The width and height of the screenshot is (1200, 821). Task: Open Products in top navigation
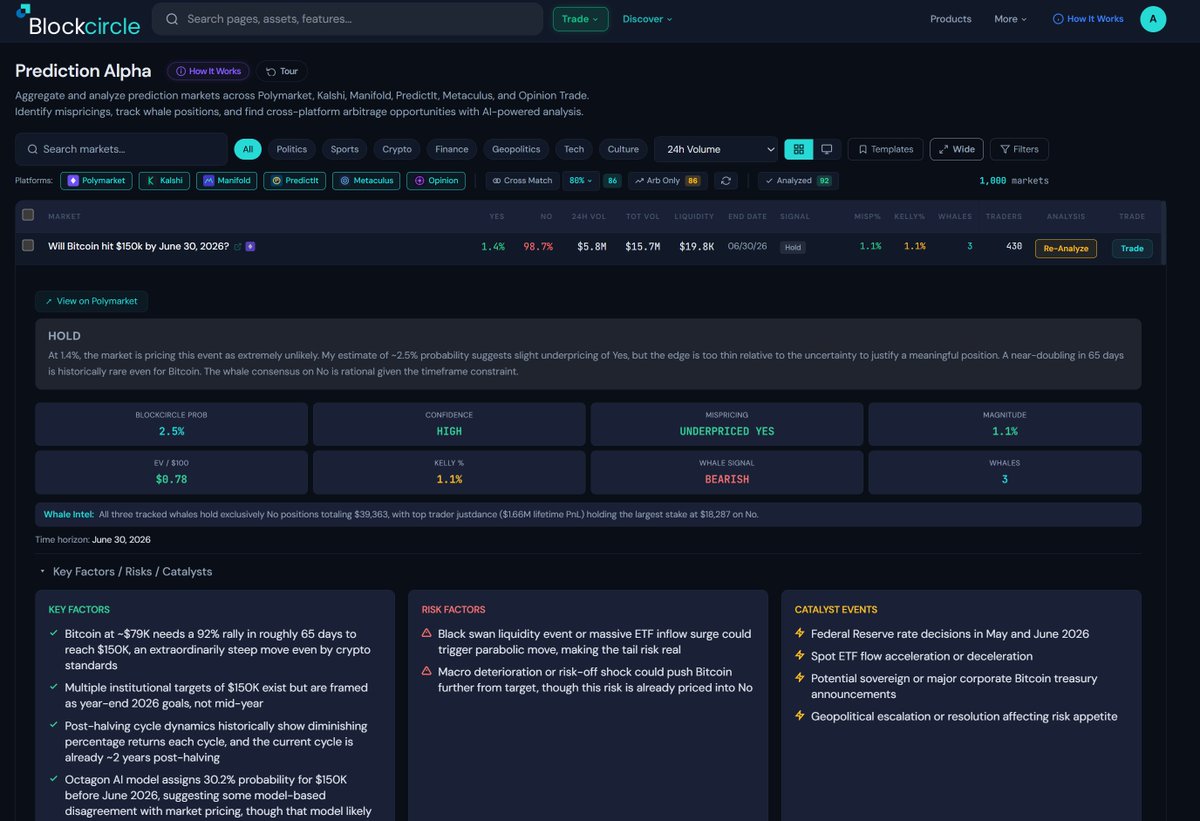(951, 19)
